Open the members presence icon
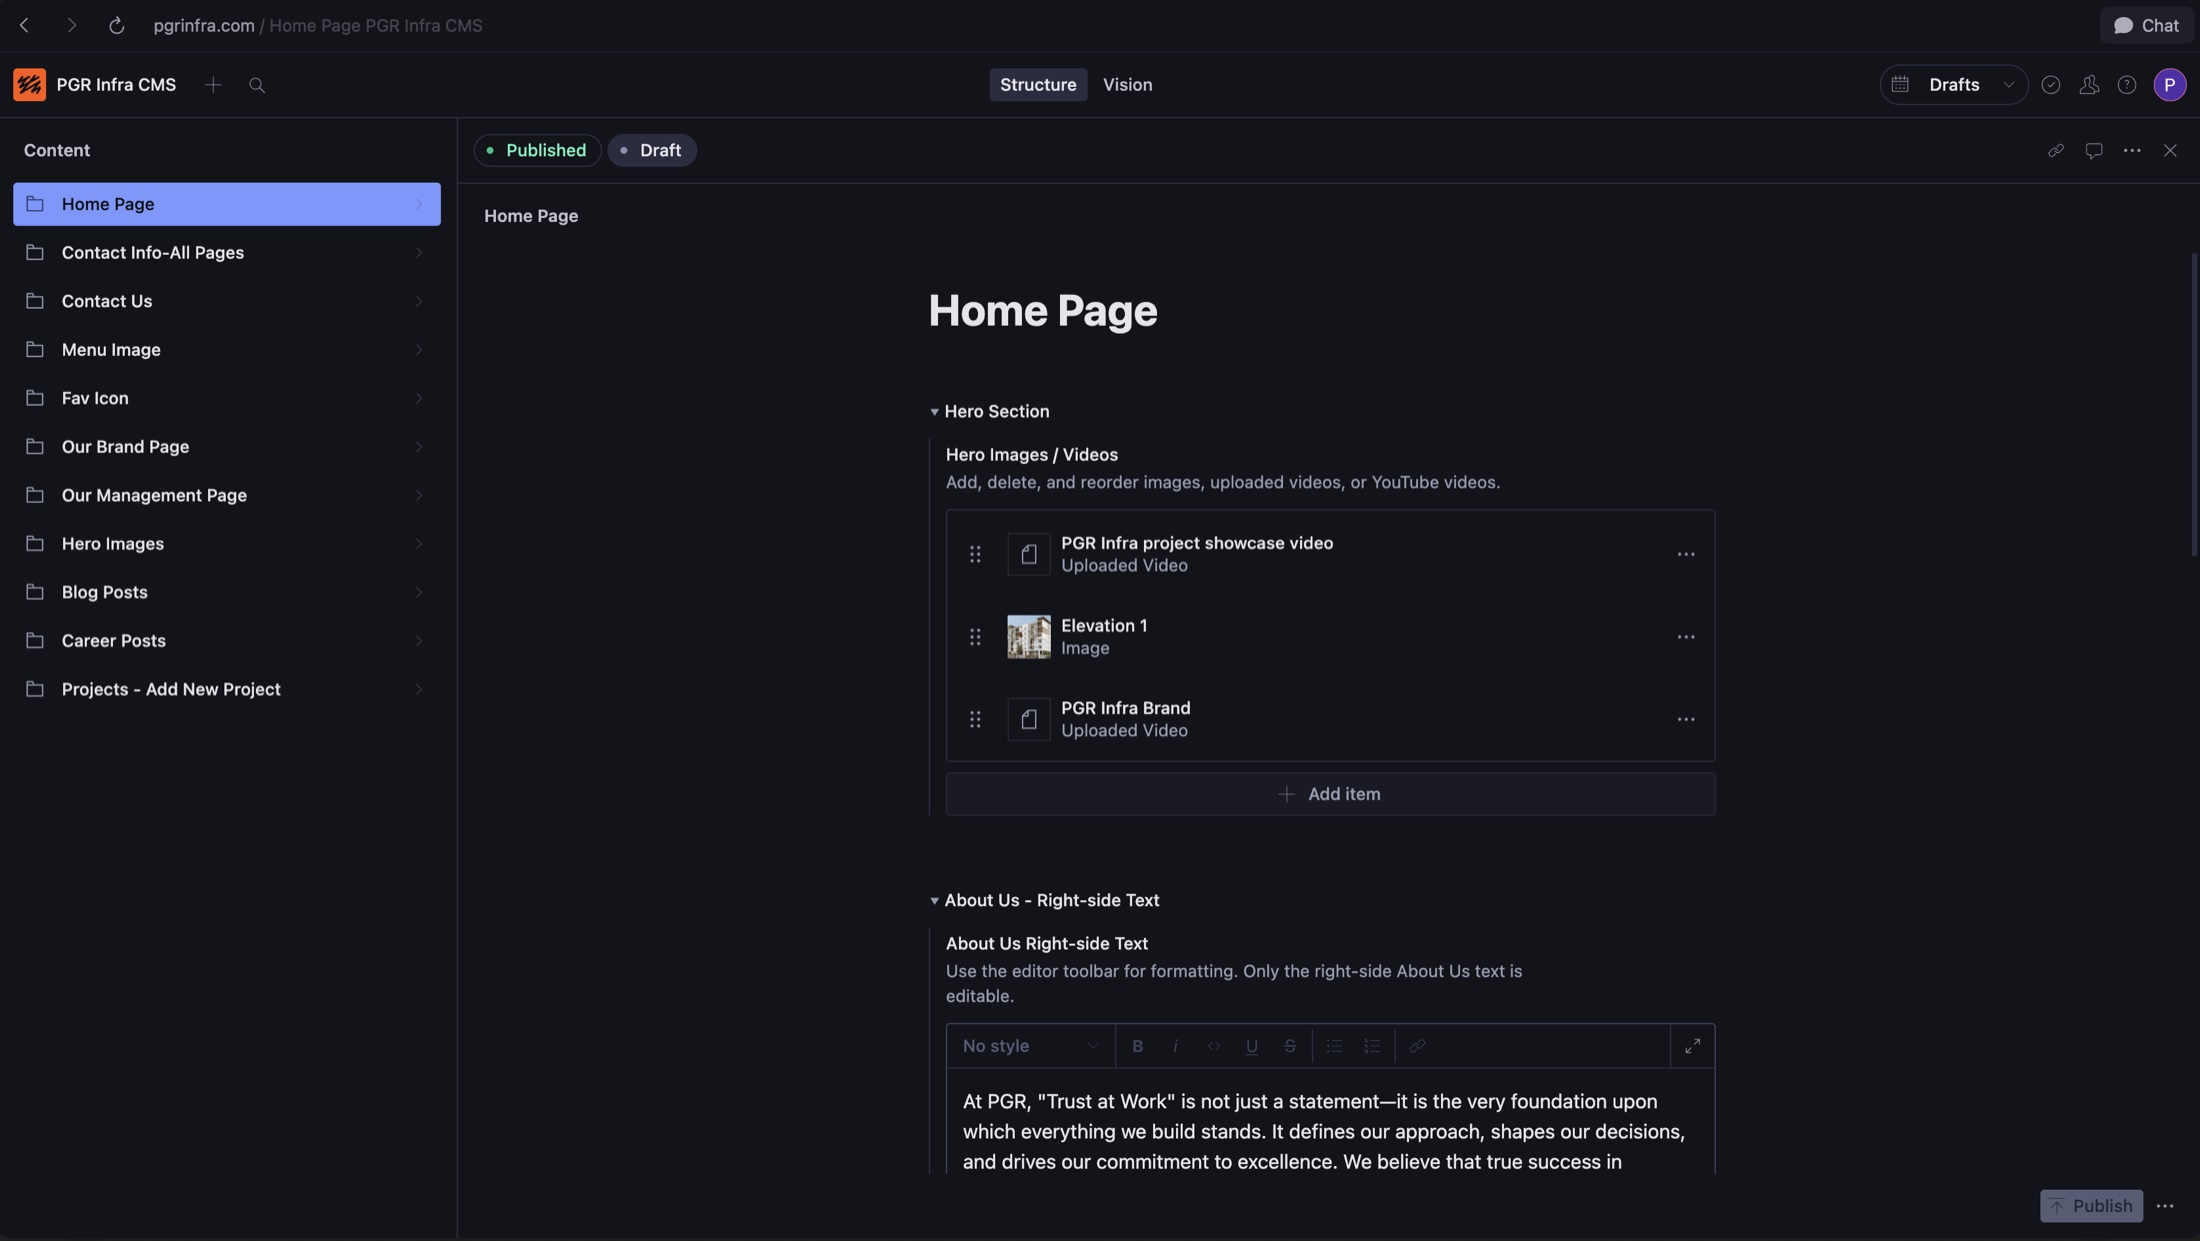 (2089, 85)
